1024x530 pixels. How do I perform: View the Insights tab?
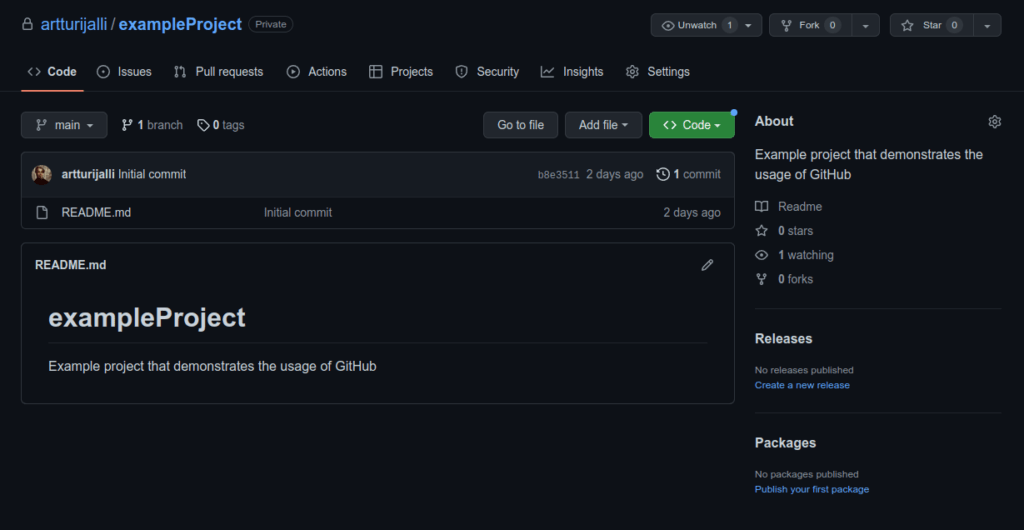pos(572,72)
